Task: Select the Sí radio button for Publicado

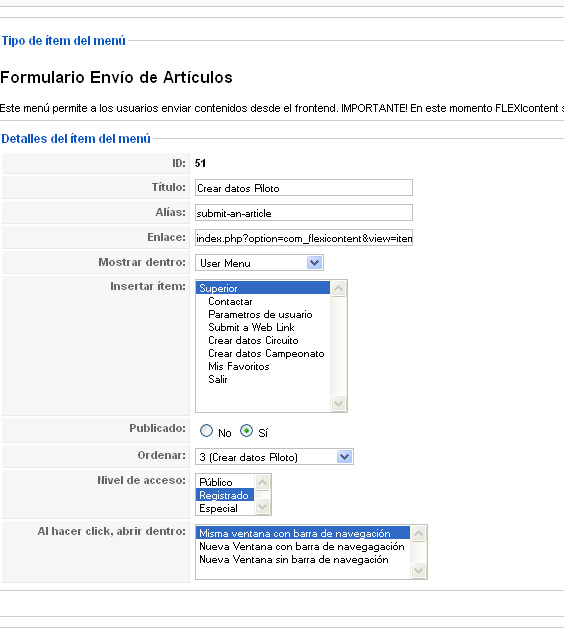Action: (x=246, y=431)
